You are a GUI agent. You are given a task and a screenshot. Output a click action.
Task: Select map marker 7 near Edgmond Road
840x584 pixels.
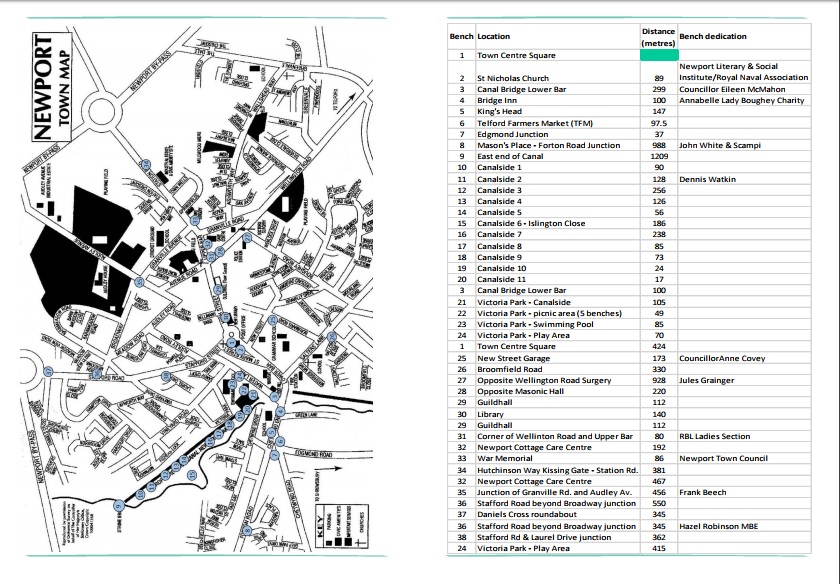[x=274, y=455]
